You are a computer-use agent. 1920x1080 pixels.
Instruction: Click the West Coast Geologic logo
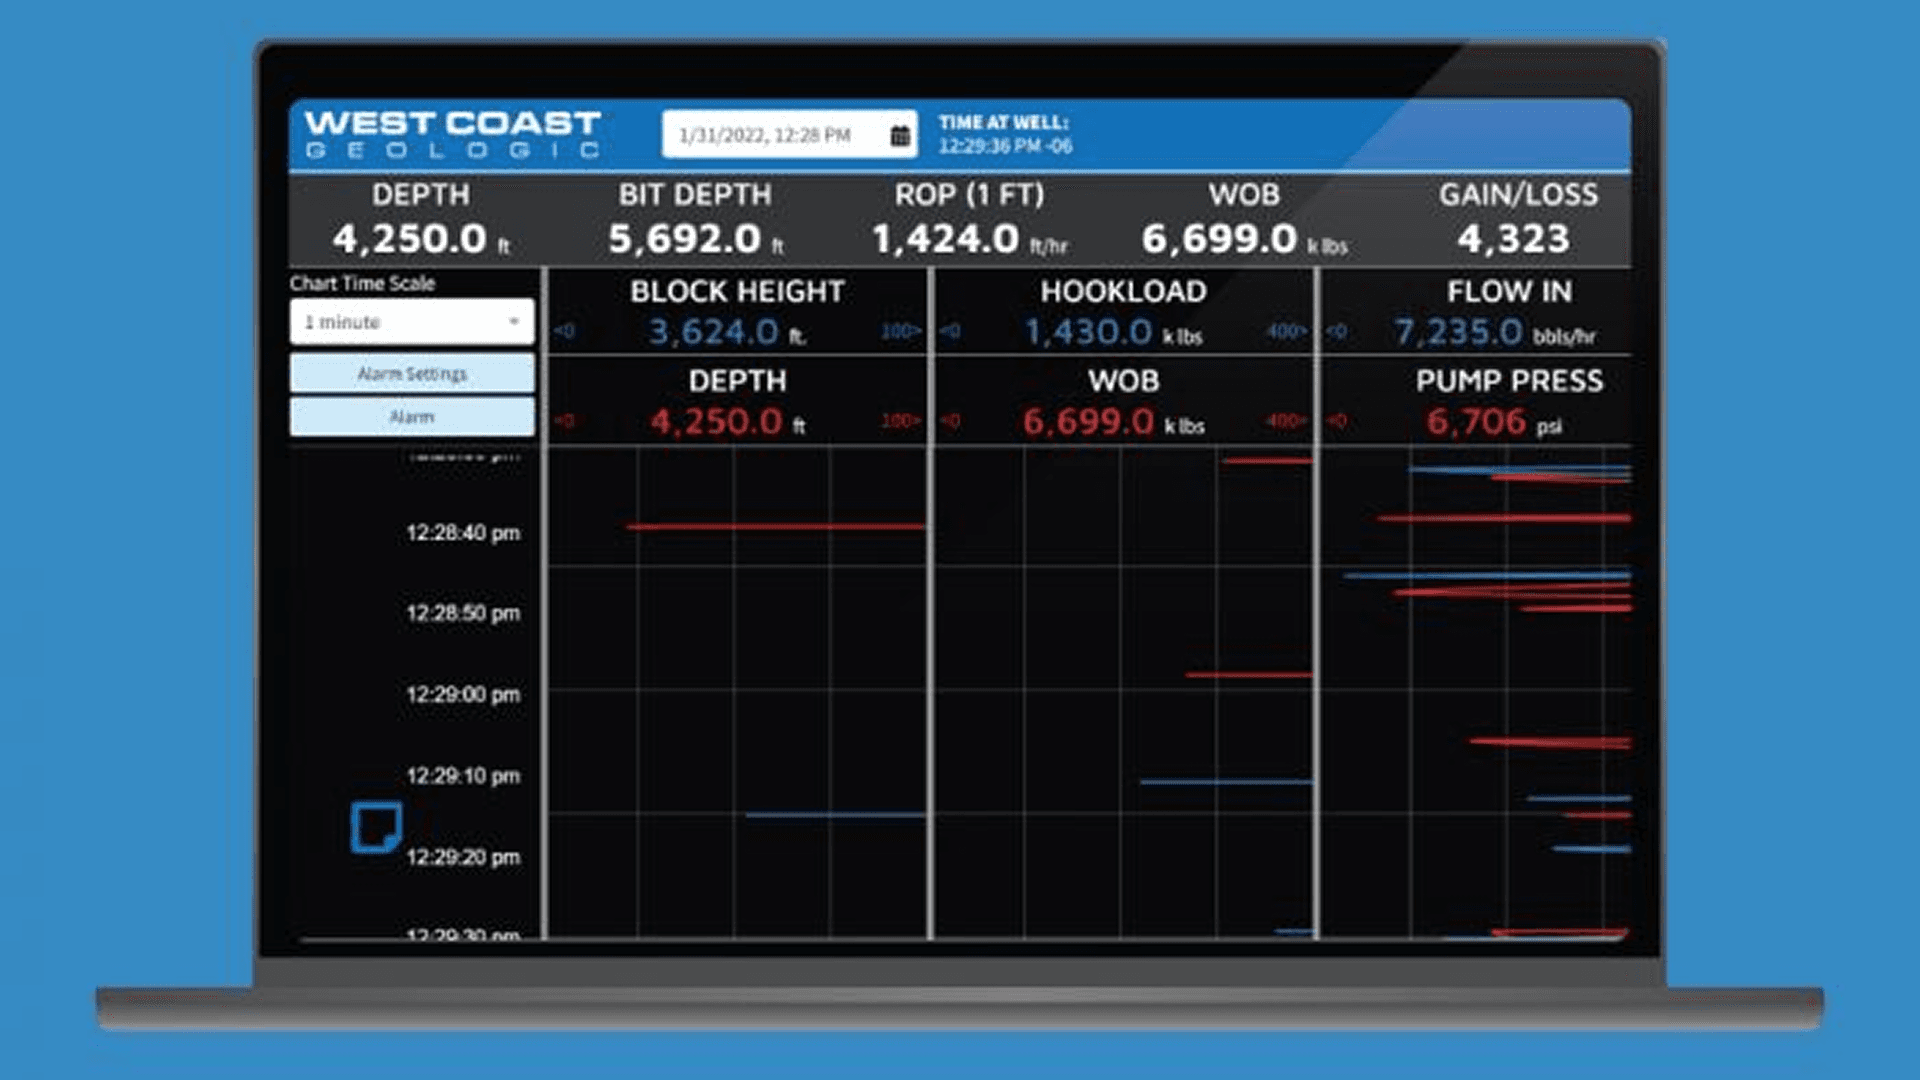452,135
